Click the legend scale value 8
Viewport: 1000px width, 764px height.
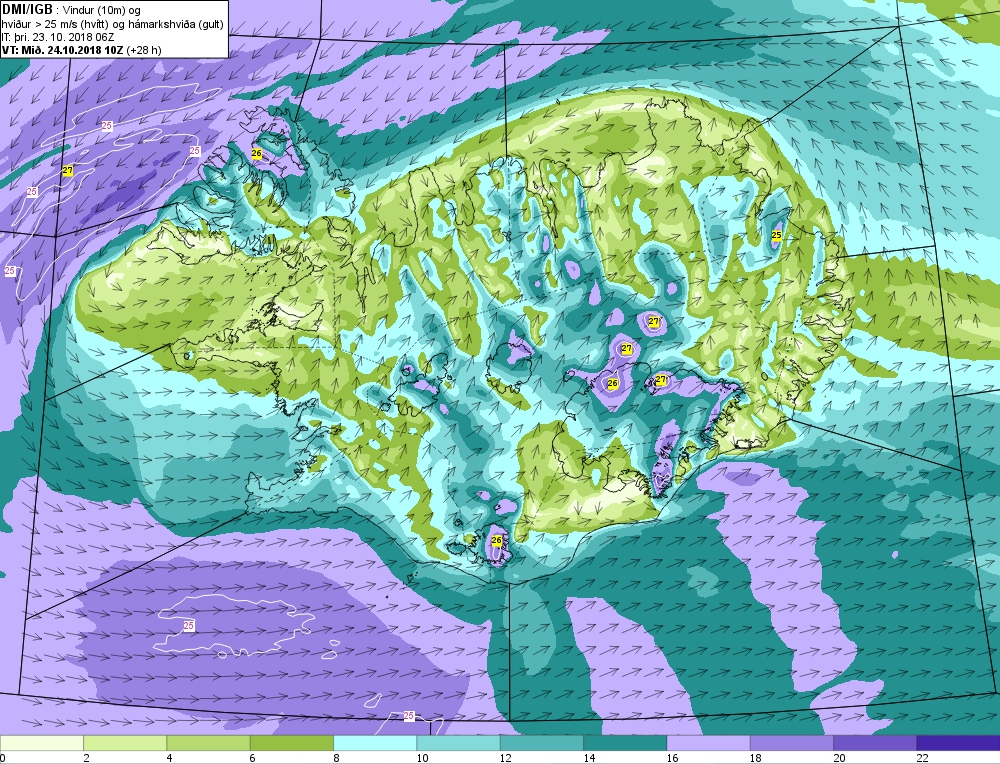tap(336, 758)
